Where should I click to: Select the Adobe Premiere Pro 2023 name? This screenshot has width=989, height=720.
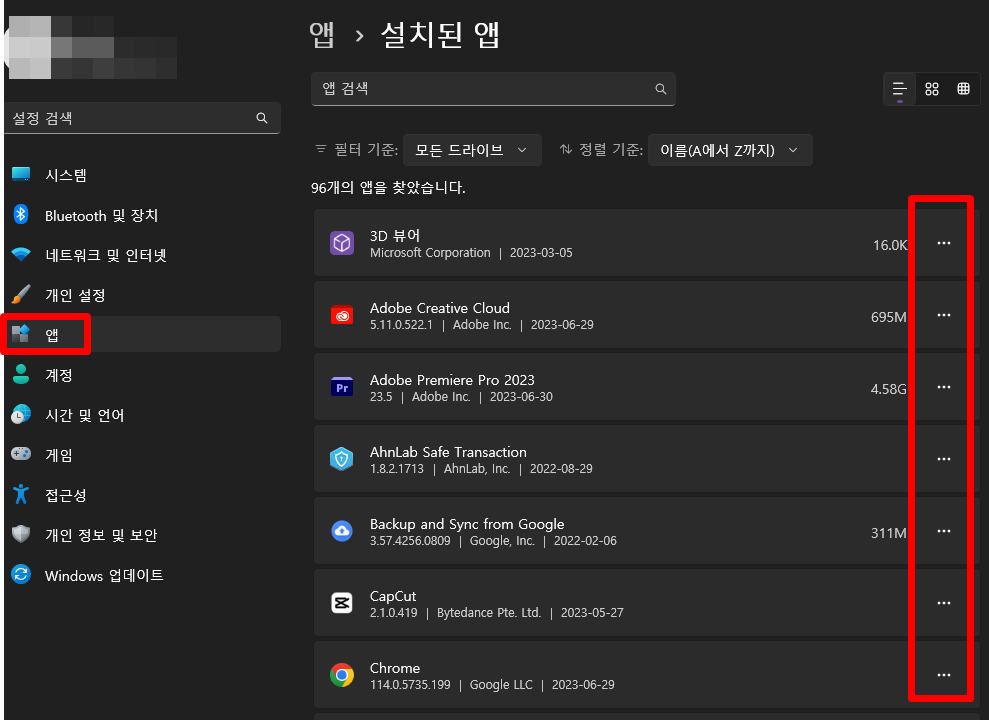pyautogui.click(x=452, y=380)
